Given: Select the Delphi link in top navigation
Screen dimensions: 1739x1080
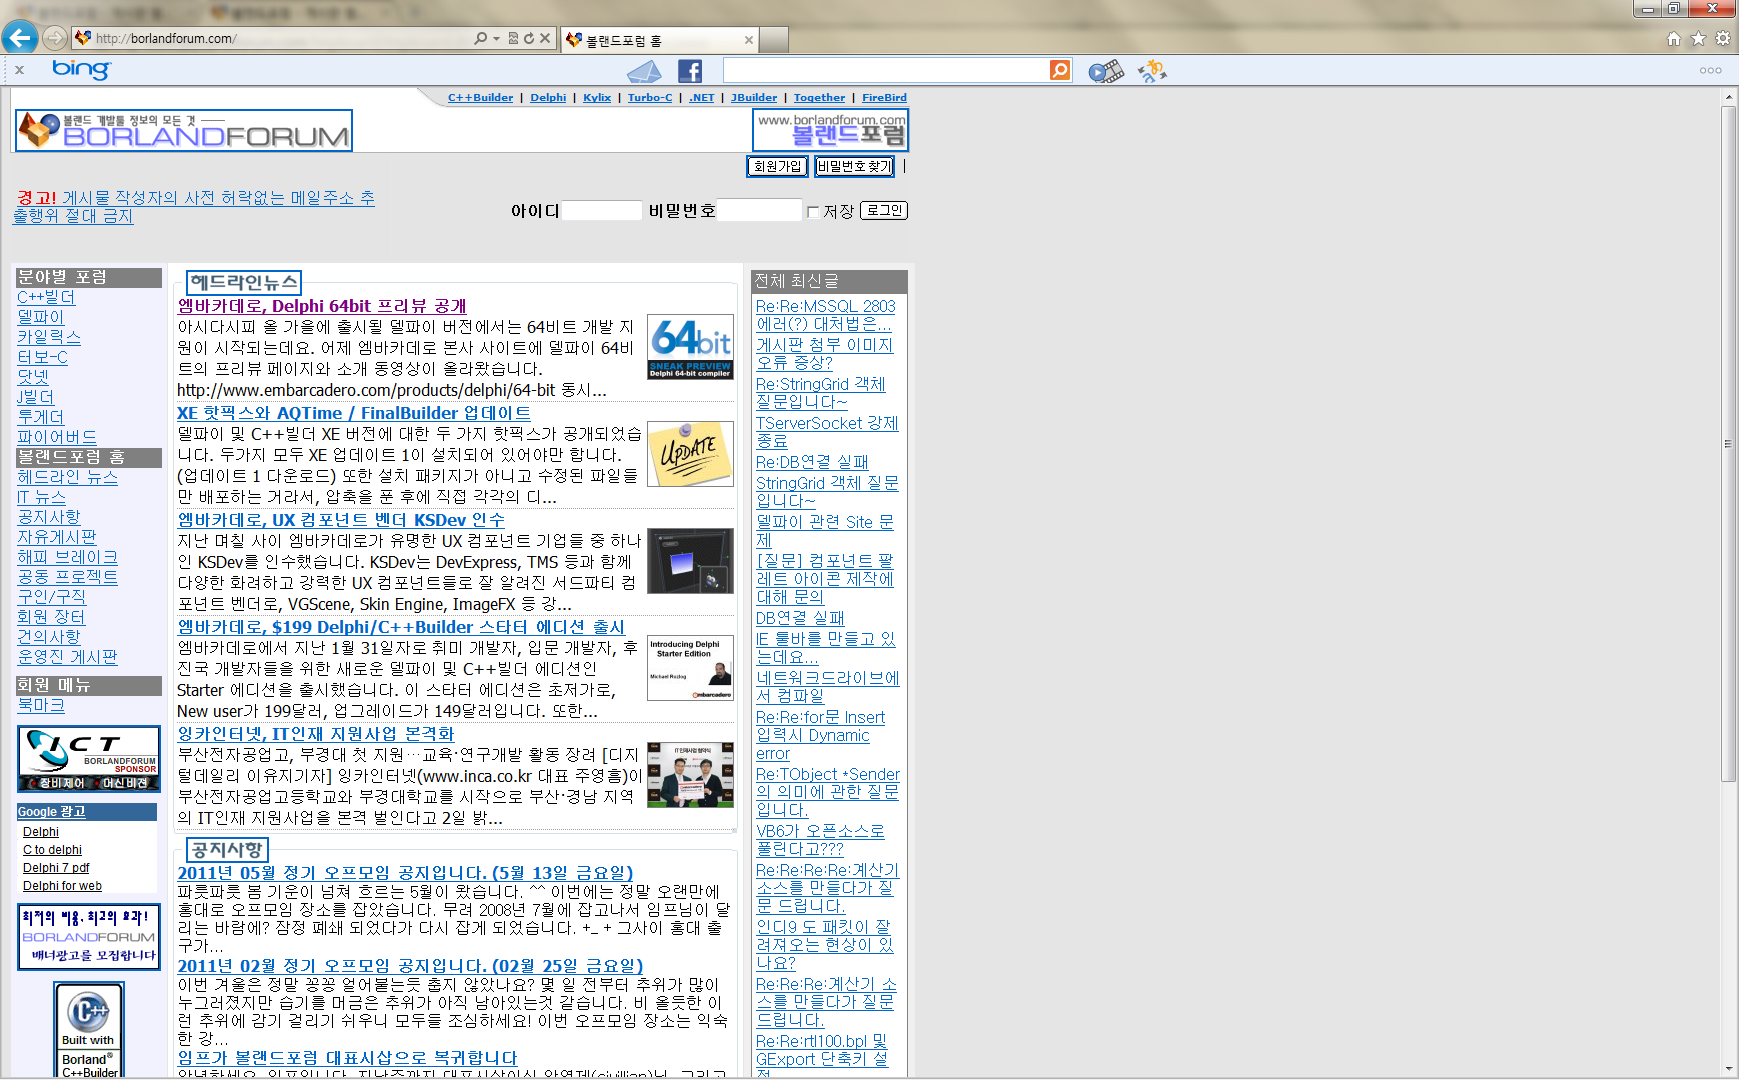Looking at the screenshot, I should [x=548, y=98].
